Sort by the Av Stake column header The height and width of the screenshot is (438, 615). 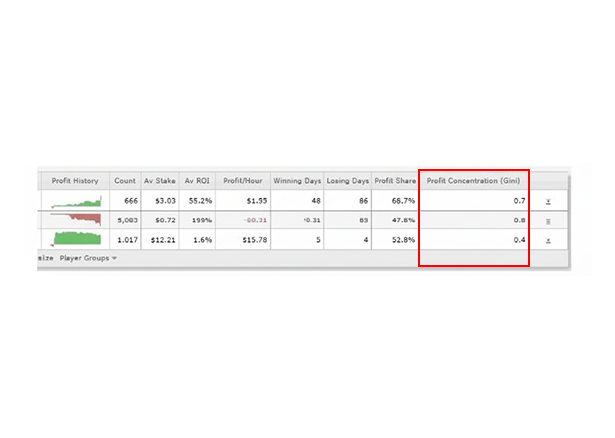tap(160, 181)
